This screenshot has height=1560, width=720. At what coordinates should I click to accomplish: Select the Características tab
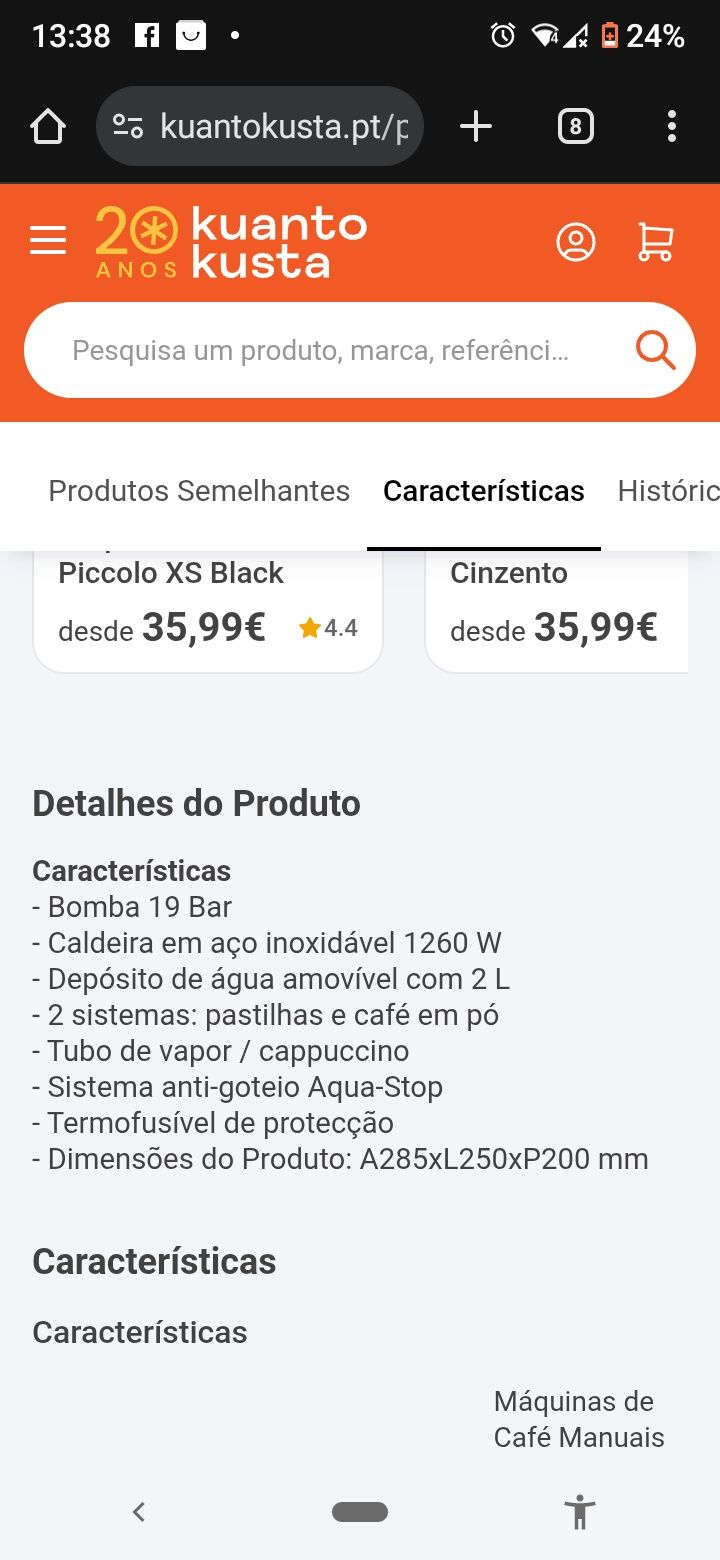point(484,491)
